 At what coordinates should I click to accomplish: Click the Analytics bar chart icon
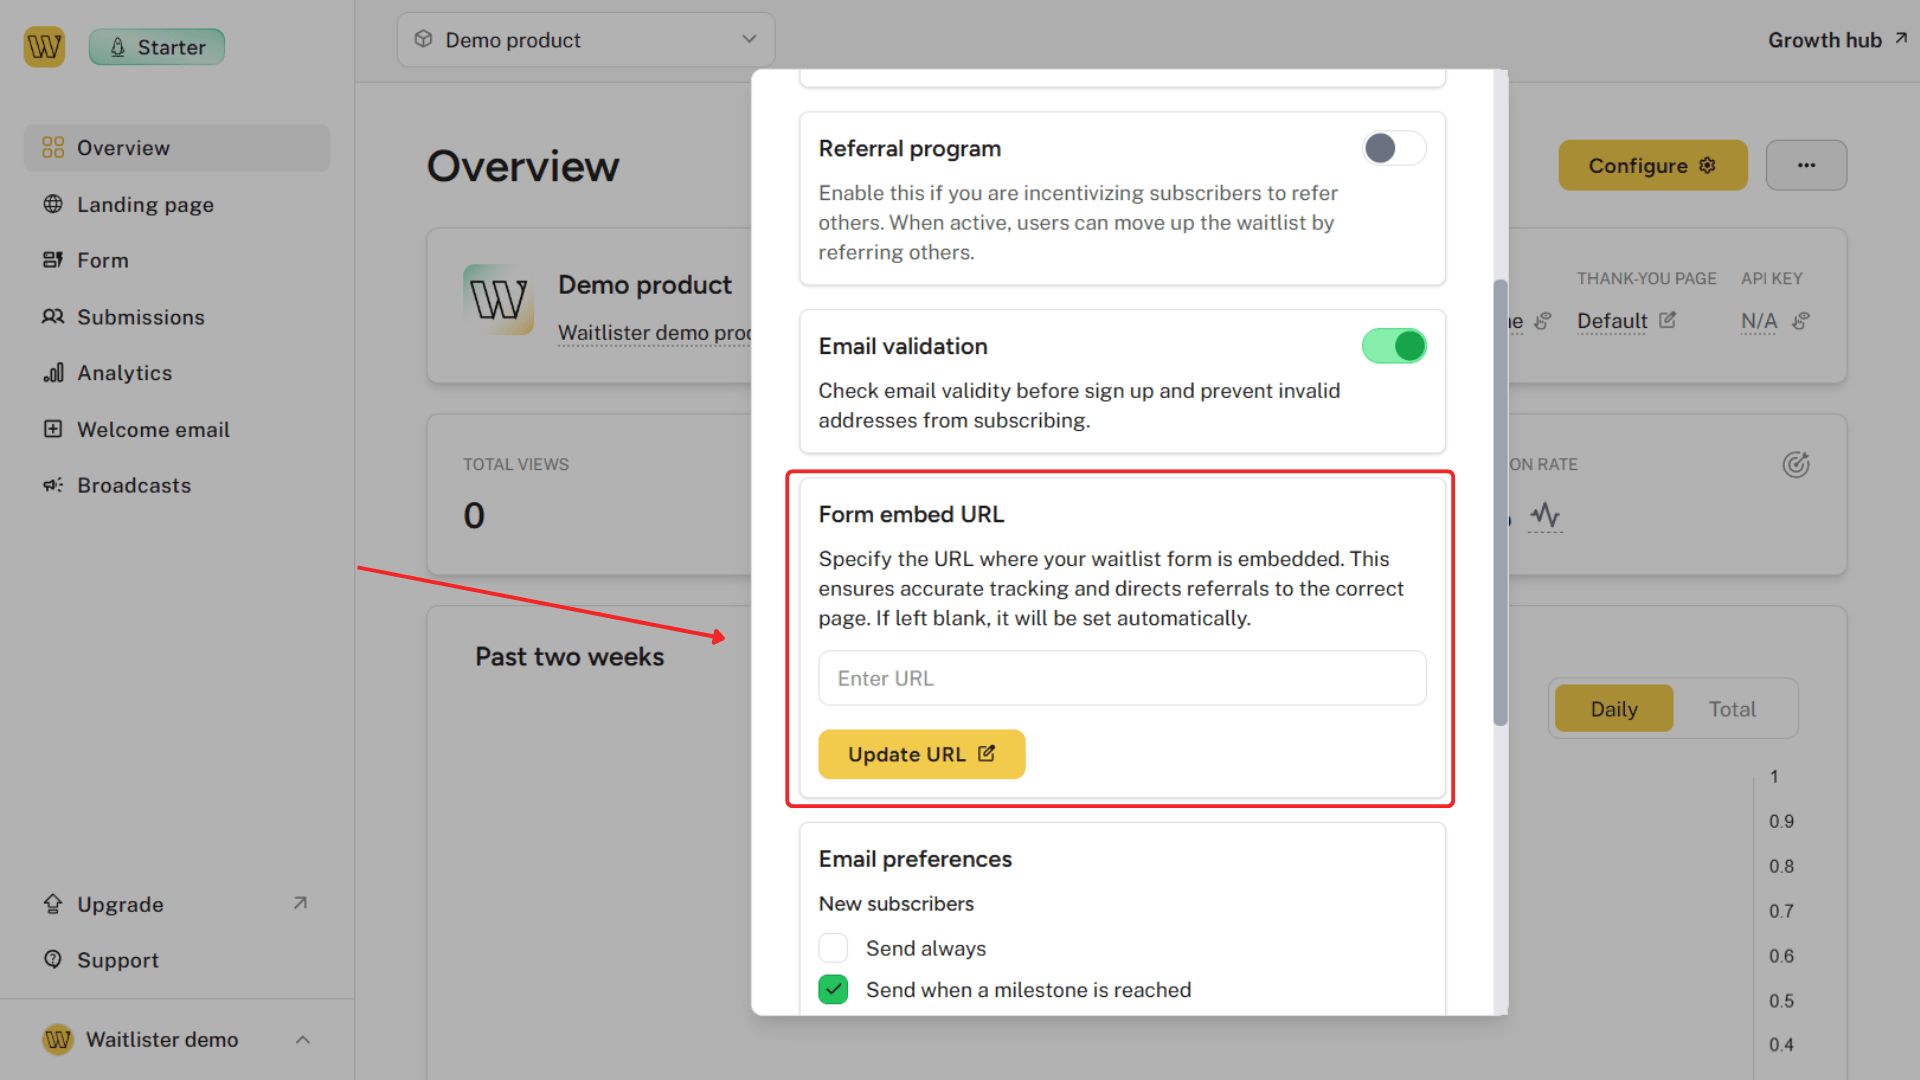tap(53, 373)
